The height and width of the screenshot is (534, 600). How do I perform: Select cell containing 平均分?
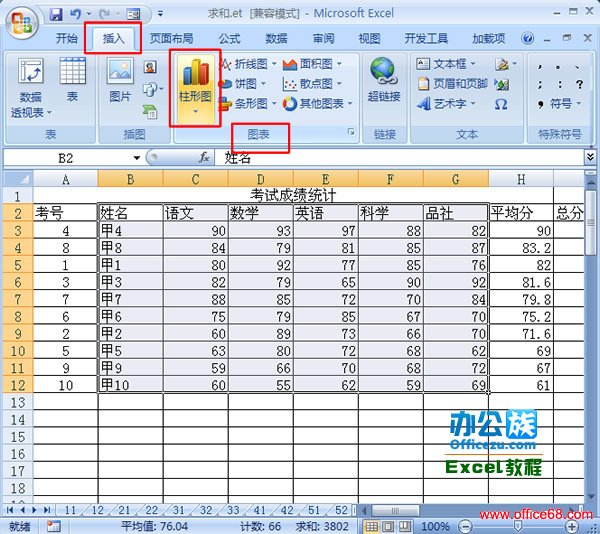[521, 213]
